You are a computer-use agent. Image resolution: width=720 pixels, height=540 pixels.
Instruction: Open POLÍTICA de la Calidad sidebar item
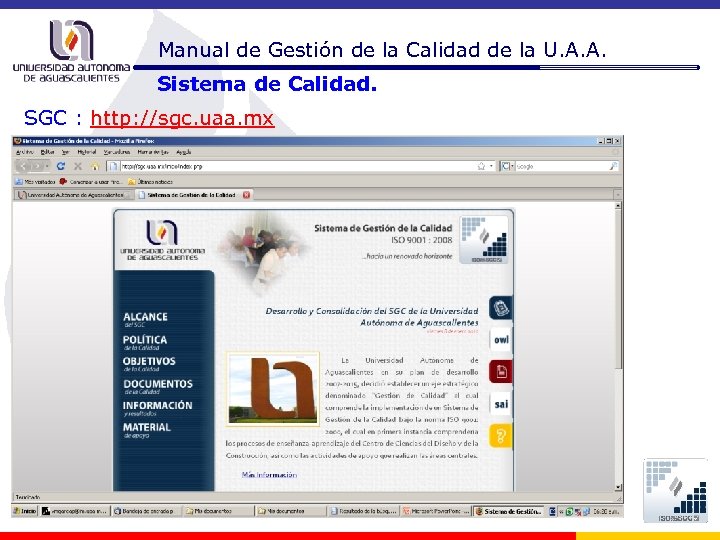tap(145, 343)
